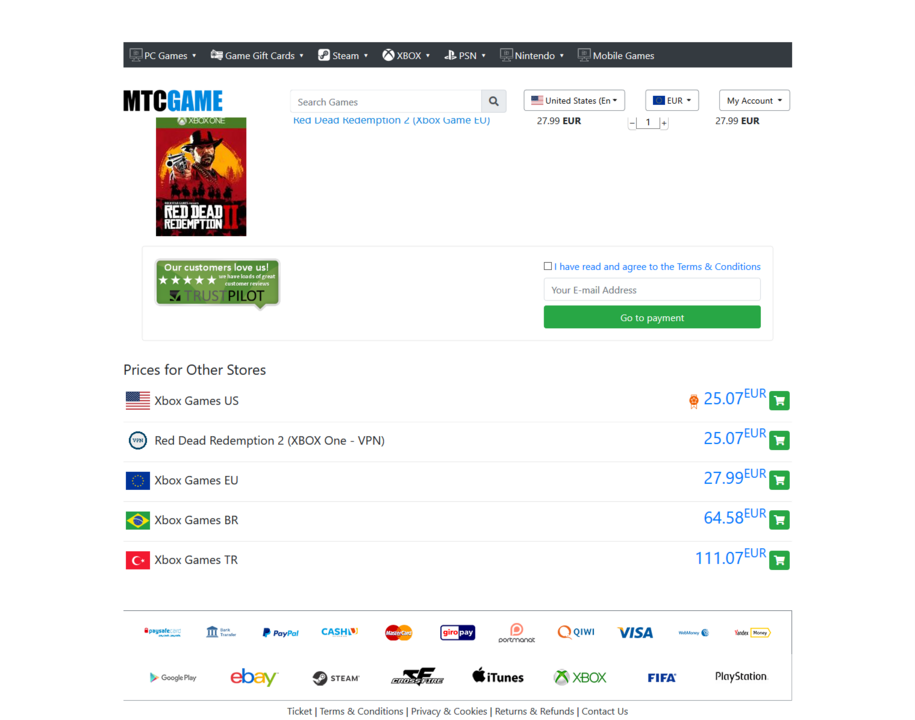This screenshot has width=915, height=720.
Task: Click the CASHU payment logo
Action: (x=340, y=632)
